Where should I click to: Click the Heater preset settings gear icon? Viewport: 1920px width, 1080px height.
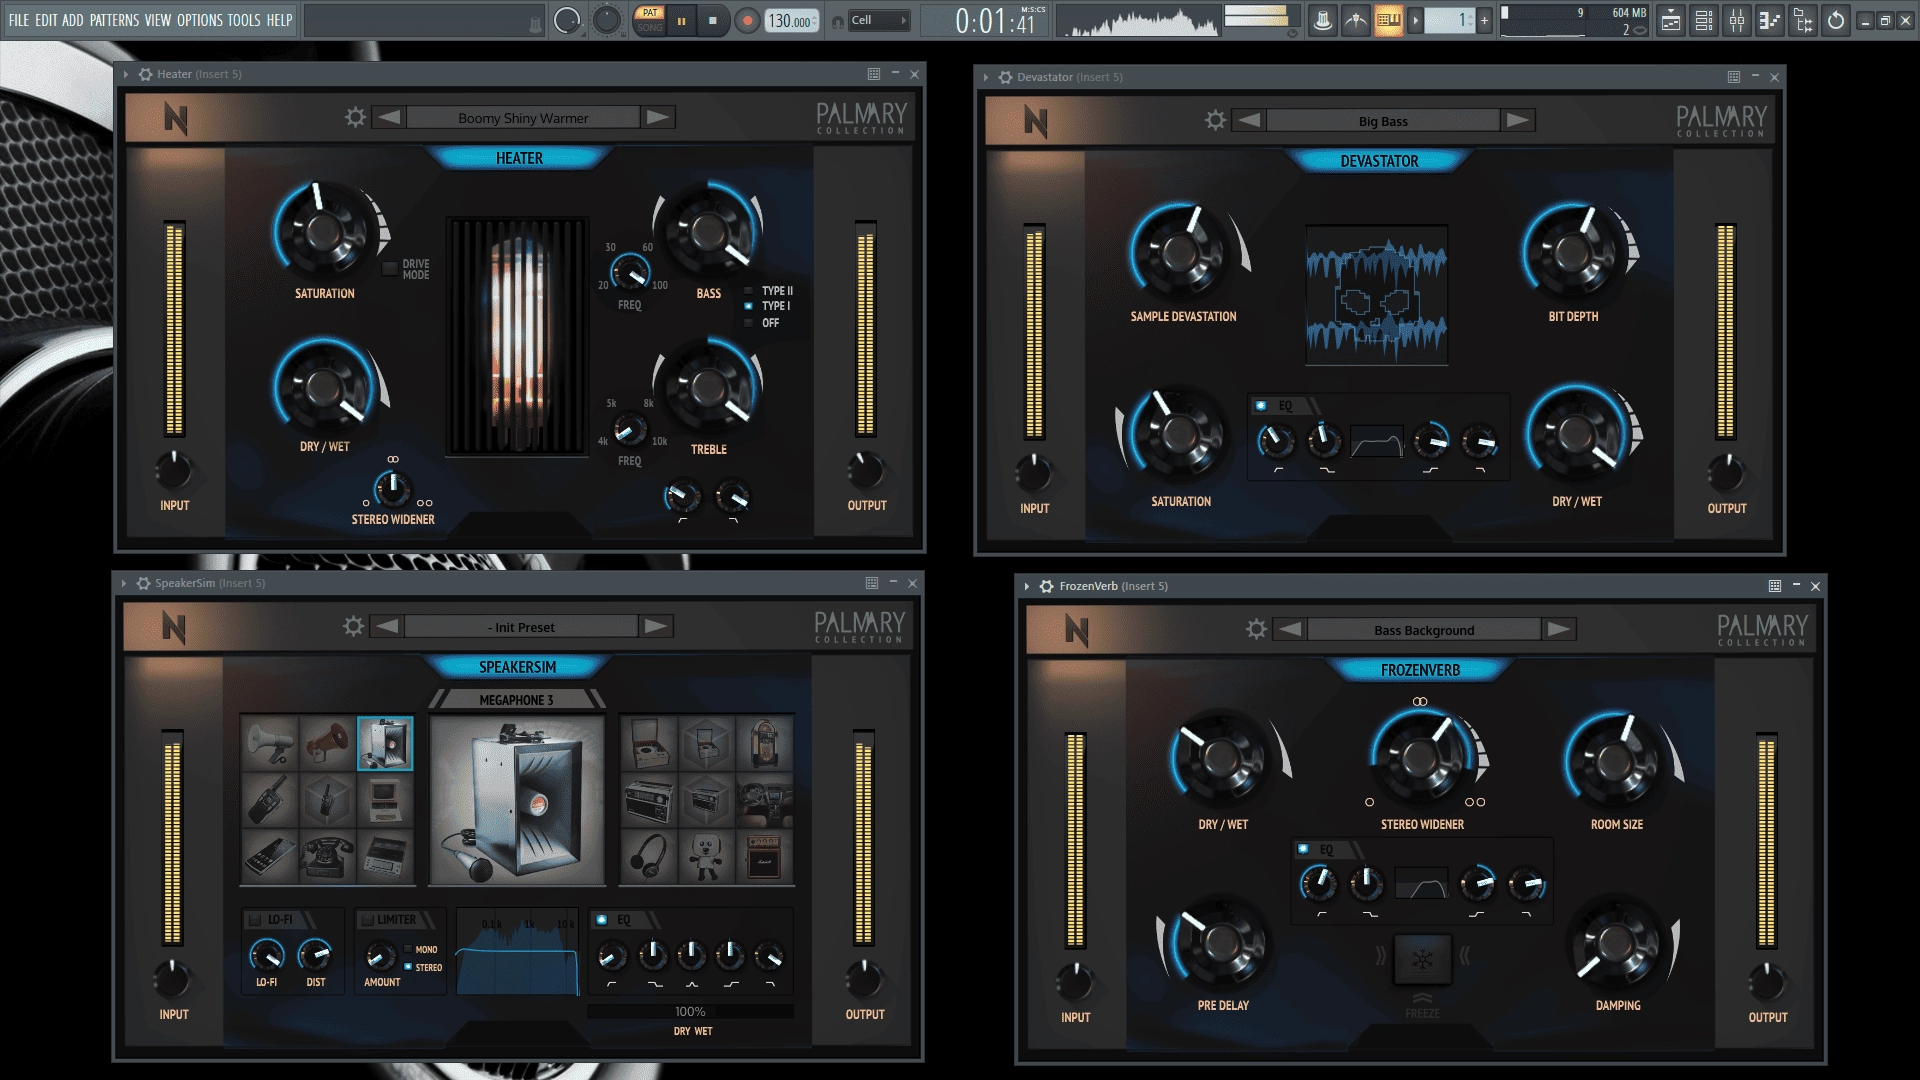355,118
